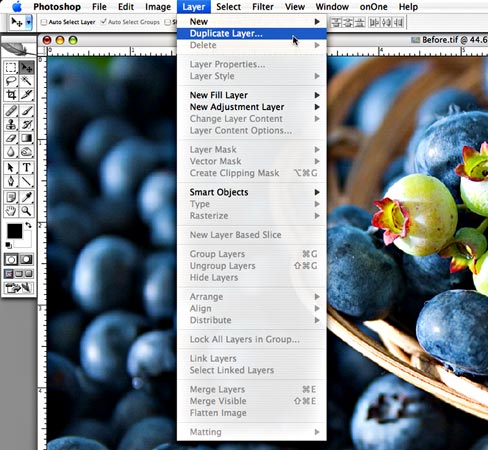488x450 pixels.
Task: Select the Line tool
Action: [x=26, y=181]
